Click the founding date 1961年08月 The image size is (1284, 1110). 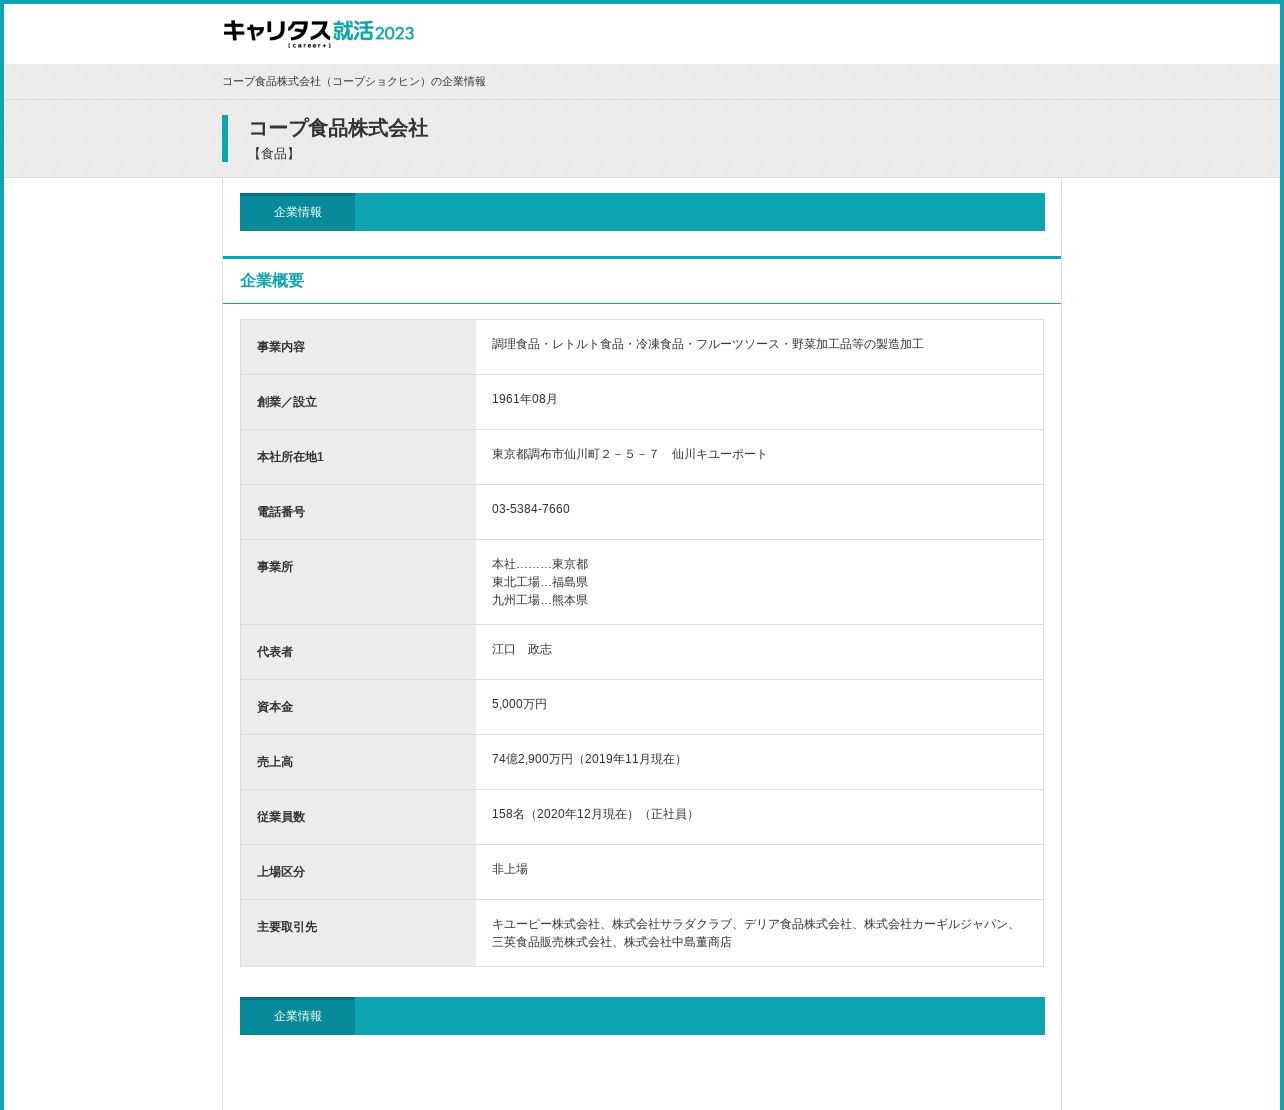pyautogui.click(x=525, y=399)
